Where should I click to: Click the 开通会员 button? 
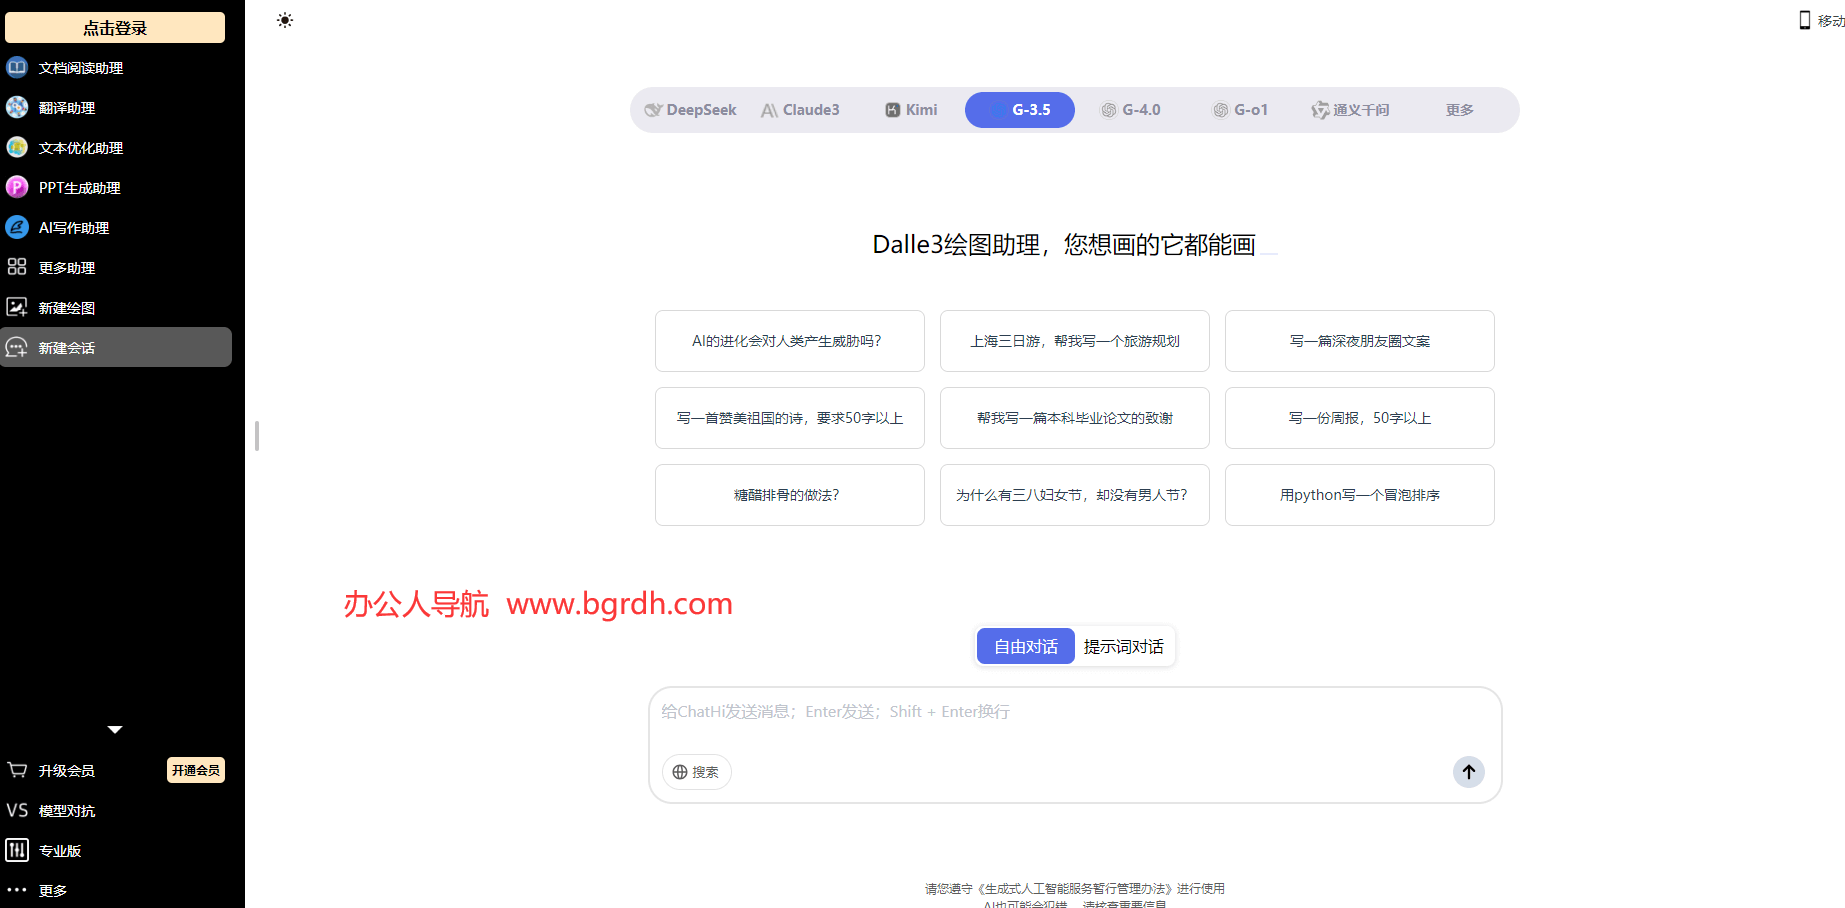tap(195, 770)
